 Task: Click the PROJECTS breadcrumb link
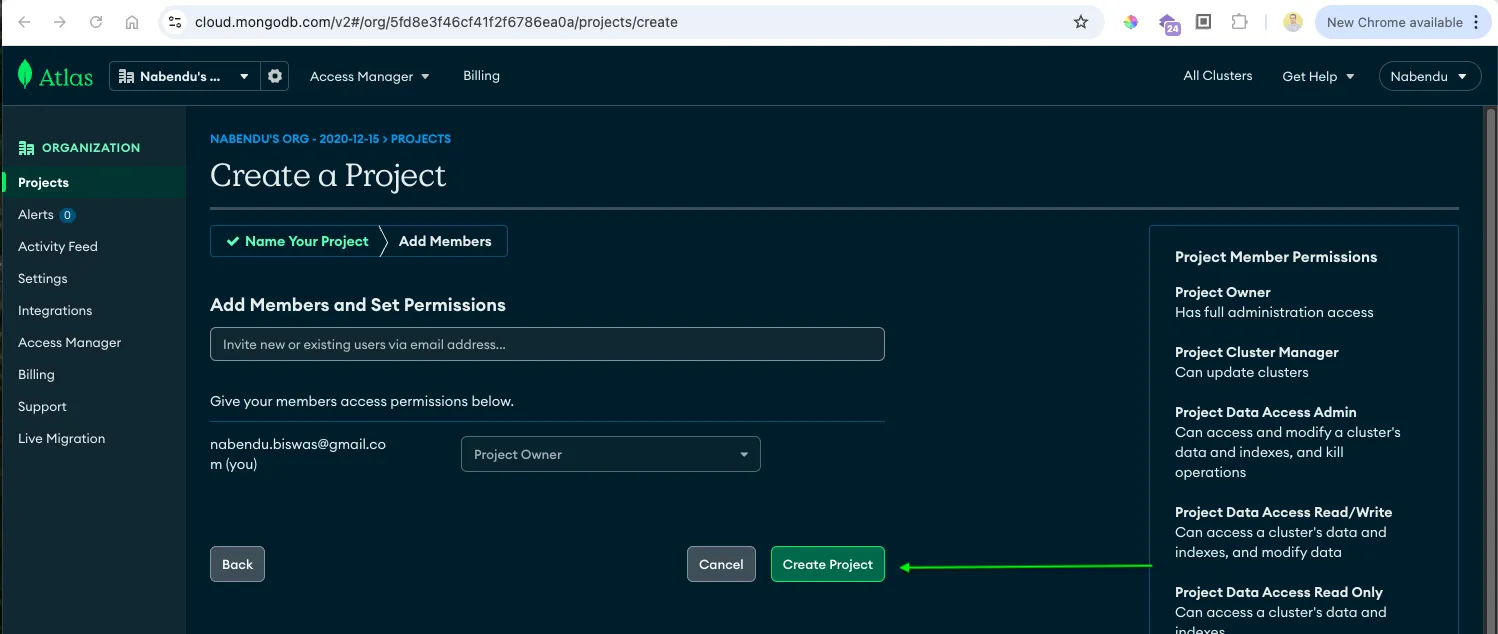click(421, 139)
